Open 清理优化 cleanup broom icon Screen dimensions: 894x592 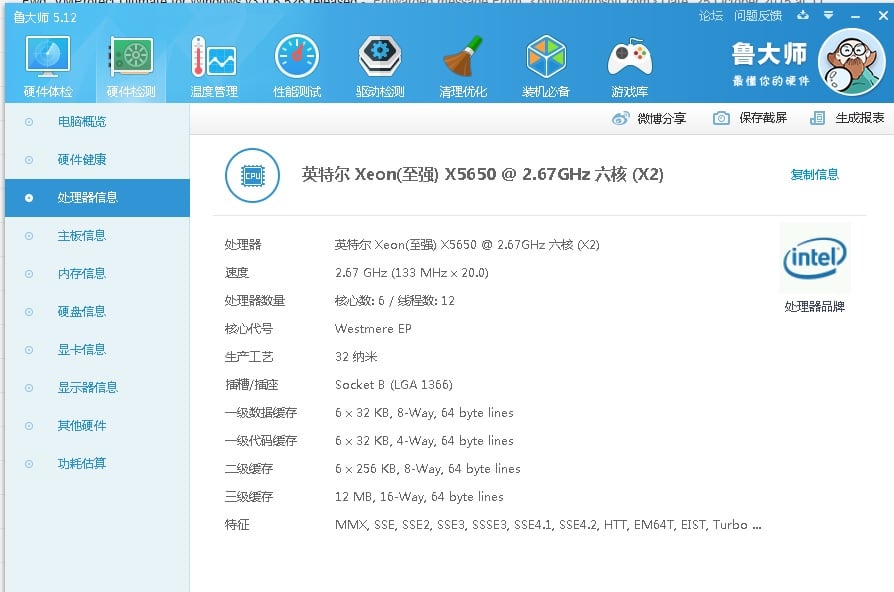click(x=463, y=56)
